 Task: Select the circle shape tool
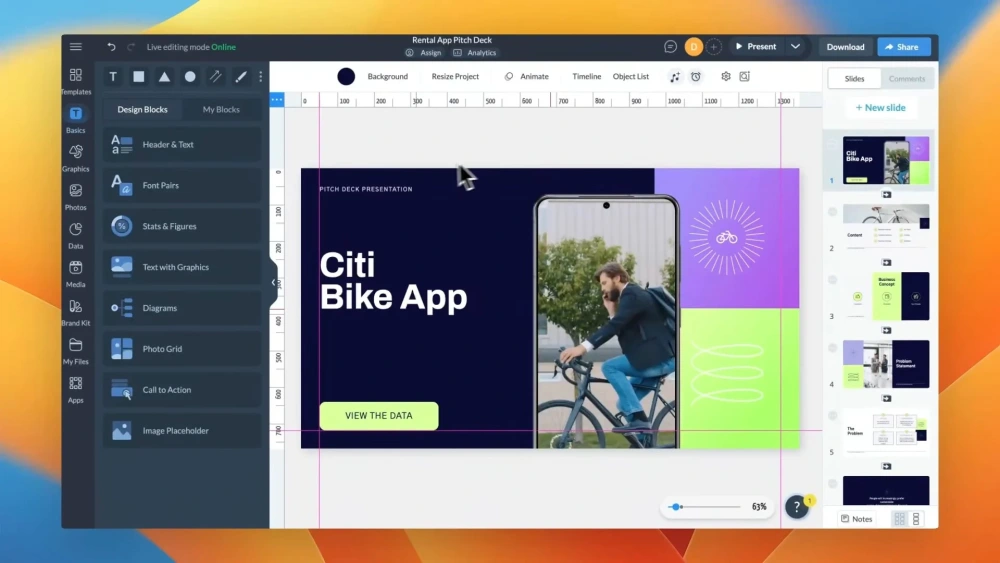pyautogui.click(x=190, y=77)
